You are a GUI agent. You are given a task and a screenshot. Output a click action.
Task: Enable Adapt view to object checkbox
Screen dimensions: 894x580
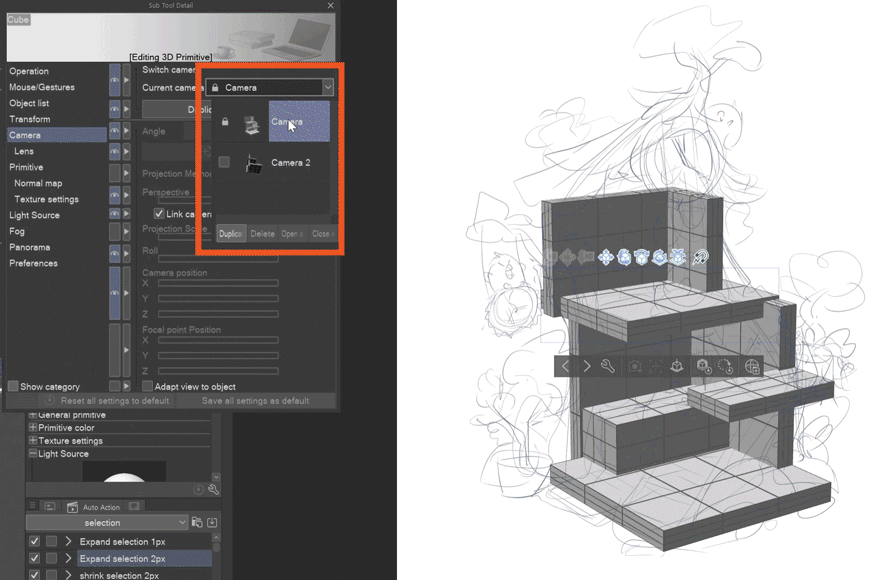pos(148,386)
